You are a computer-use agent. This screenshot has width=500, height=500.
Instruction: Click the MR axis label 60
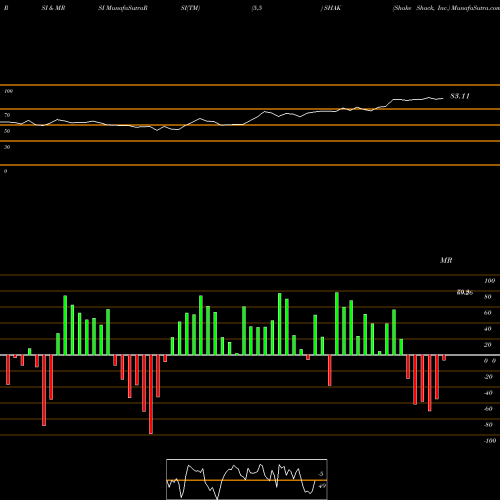click(x=488, y=313)
